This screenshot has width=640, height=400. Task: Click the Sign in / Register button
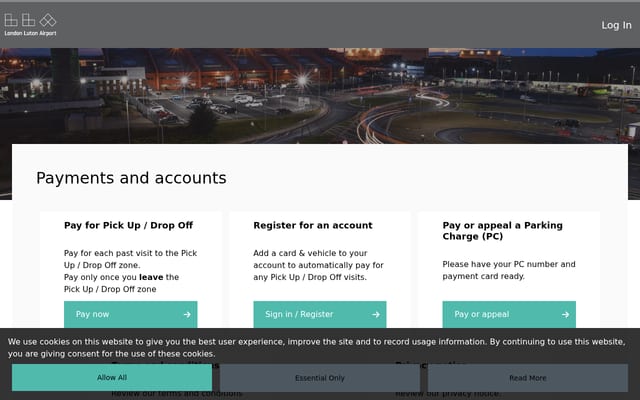pos(320,314)
